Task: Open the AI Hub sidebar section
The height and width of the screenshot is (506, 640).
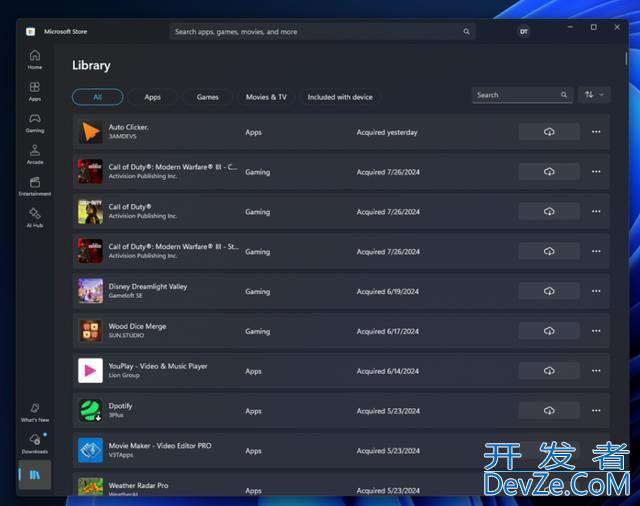Action: coord(35,217)
